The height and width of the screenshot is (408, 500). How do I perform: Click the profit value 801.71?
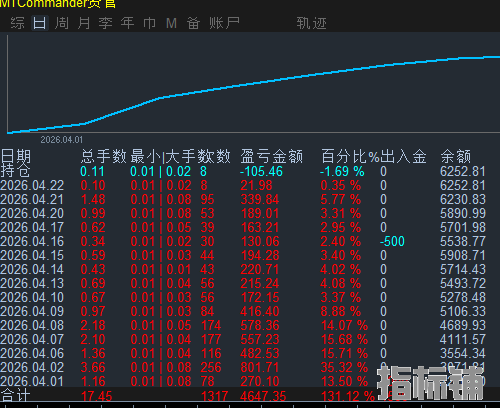tap(260, 367)
